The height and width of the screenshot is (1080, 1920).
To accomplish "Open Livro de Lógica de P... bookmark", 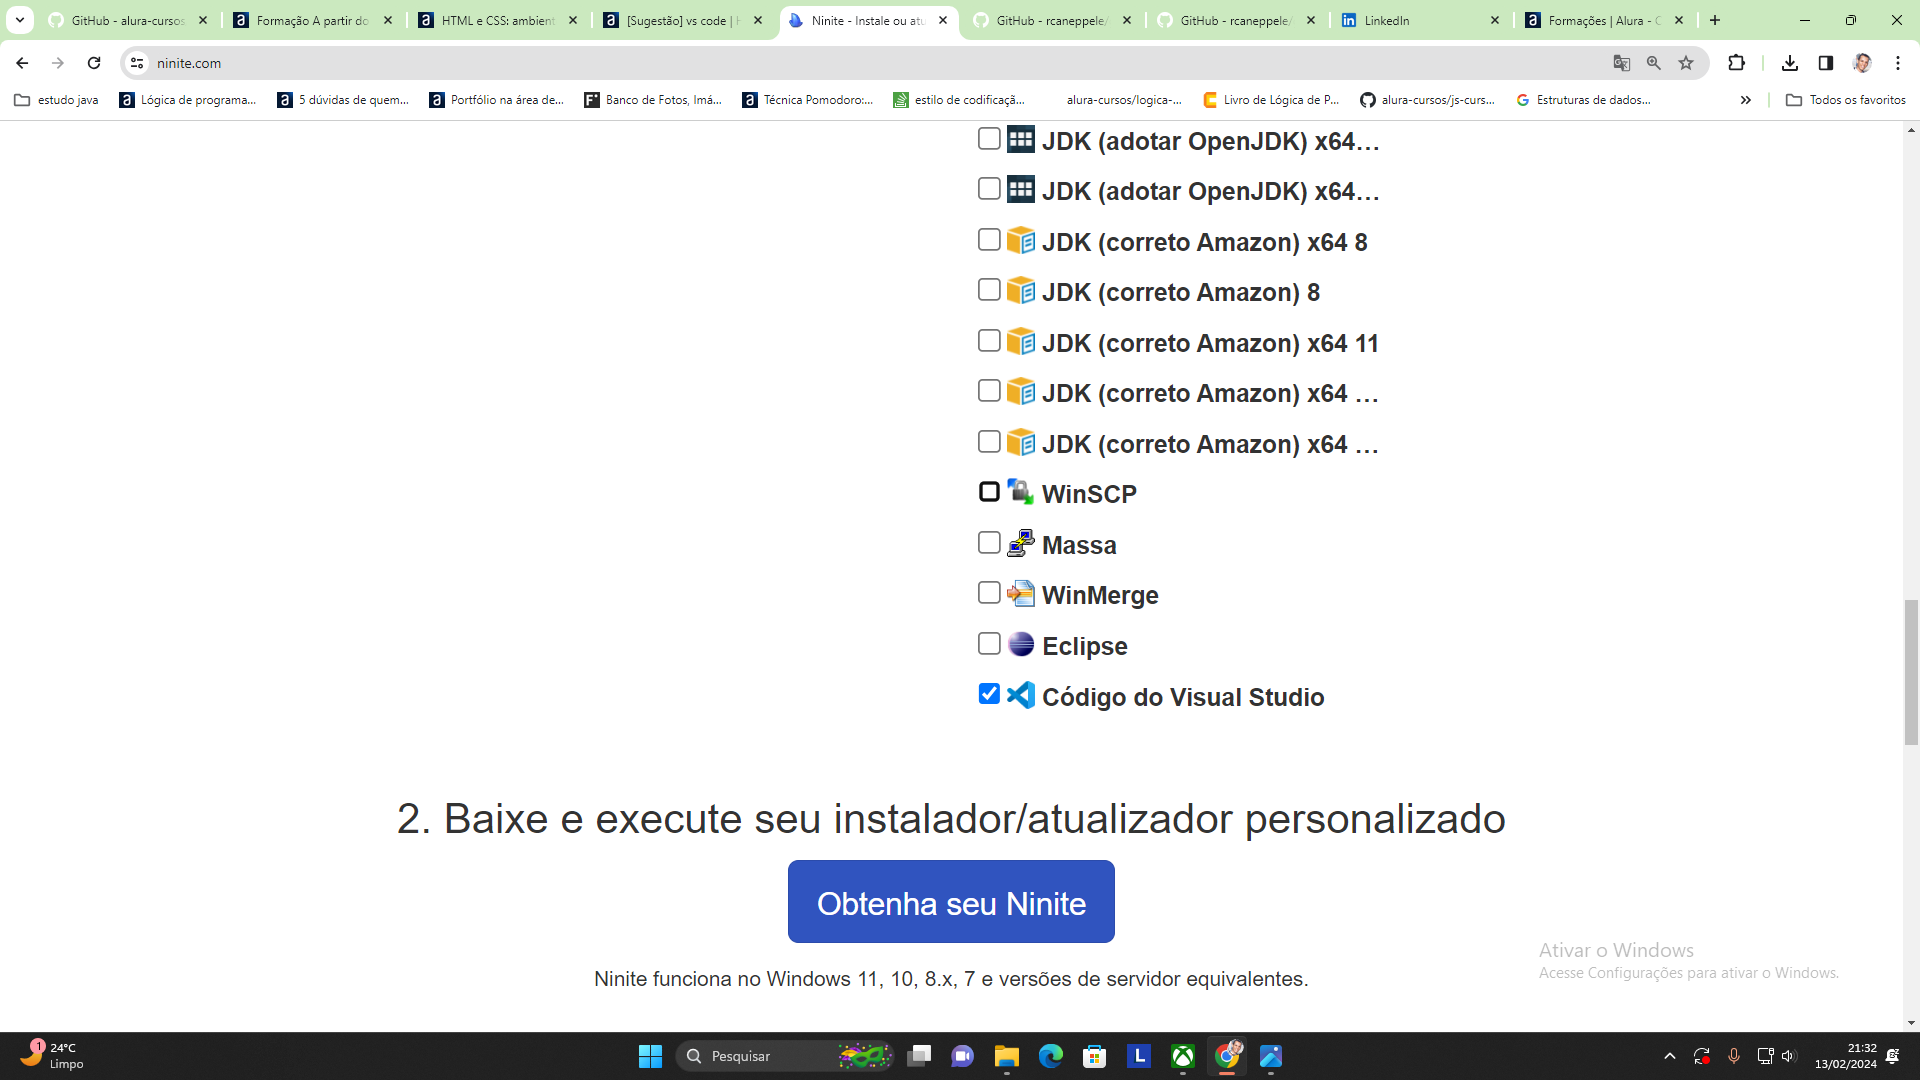I will tap(1271, 100).
